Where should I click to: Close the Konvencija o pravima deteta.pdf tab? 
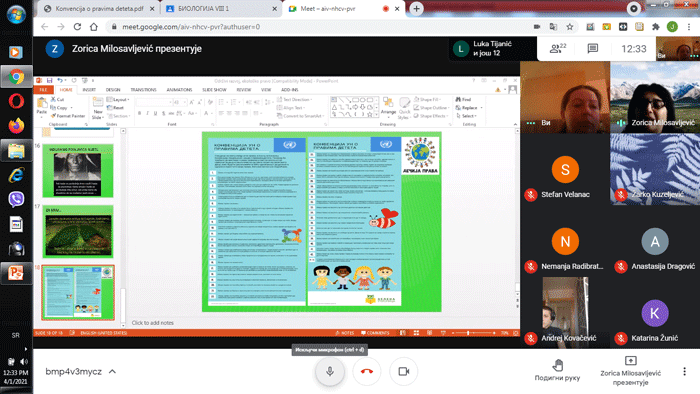tap(152, 8)
